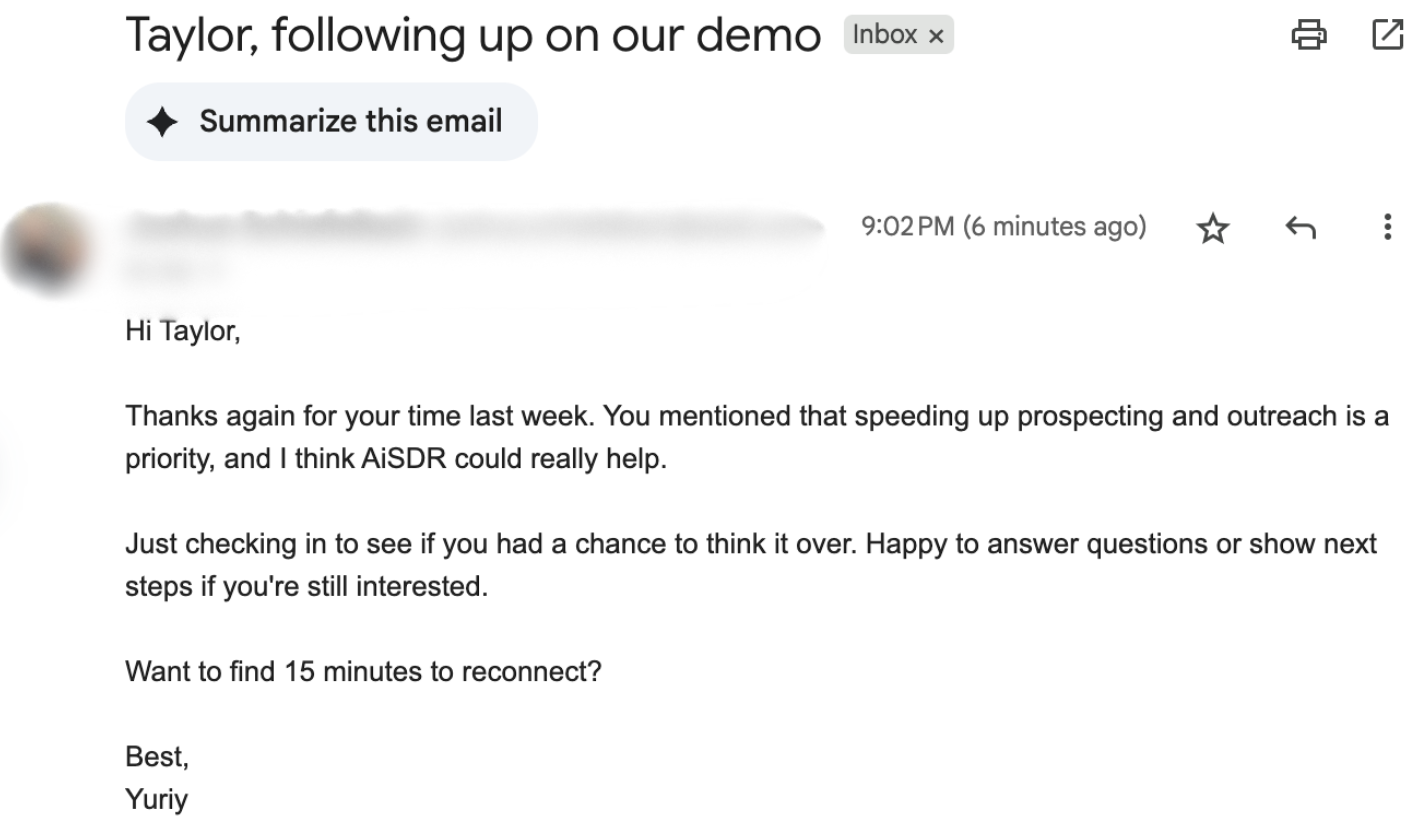This screenshot has height=832, width=1428.
Task: Click the blurred sender email address
Action: coord(630,228)
